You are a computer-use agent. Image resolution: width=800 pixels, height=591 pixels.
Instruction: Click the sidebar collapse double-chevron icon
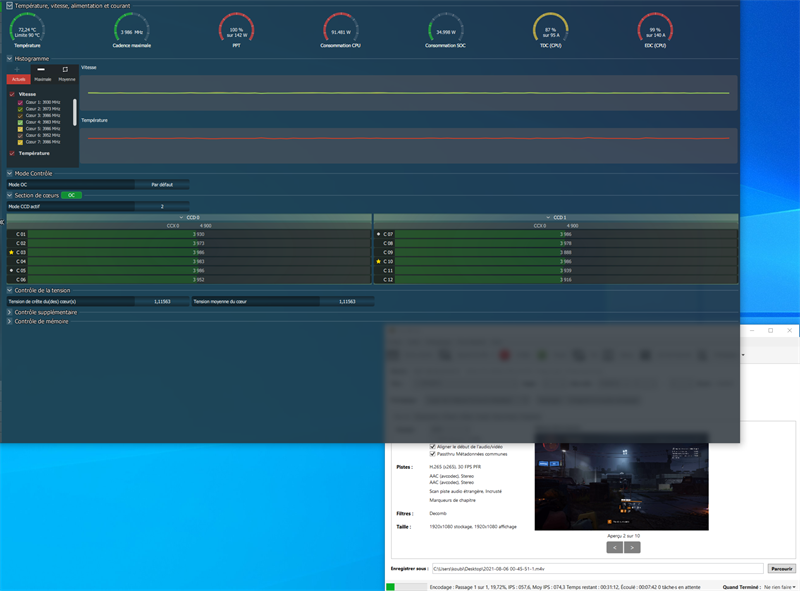coord(3,221)
